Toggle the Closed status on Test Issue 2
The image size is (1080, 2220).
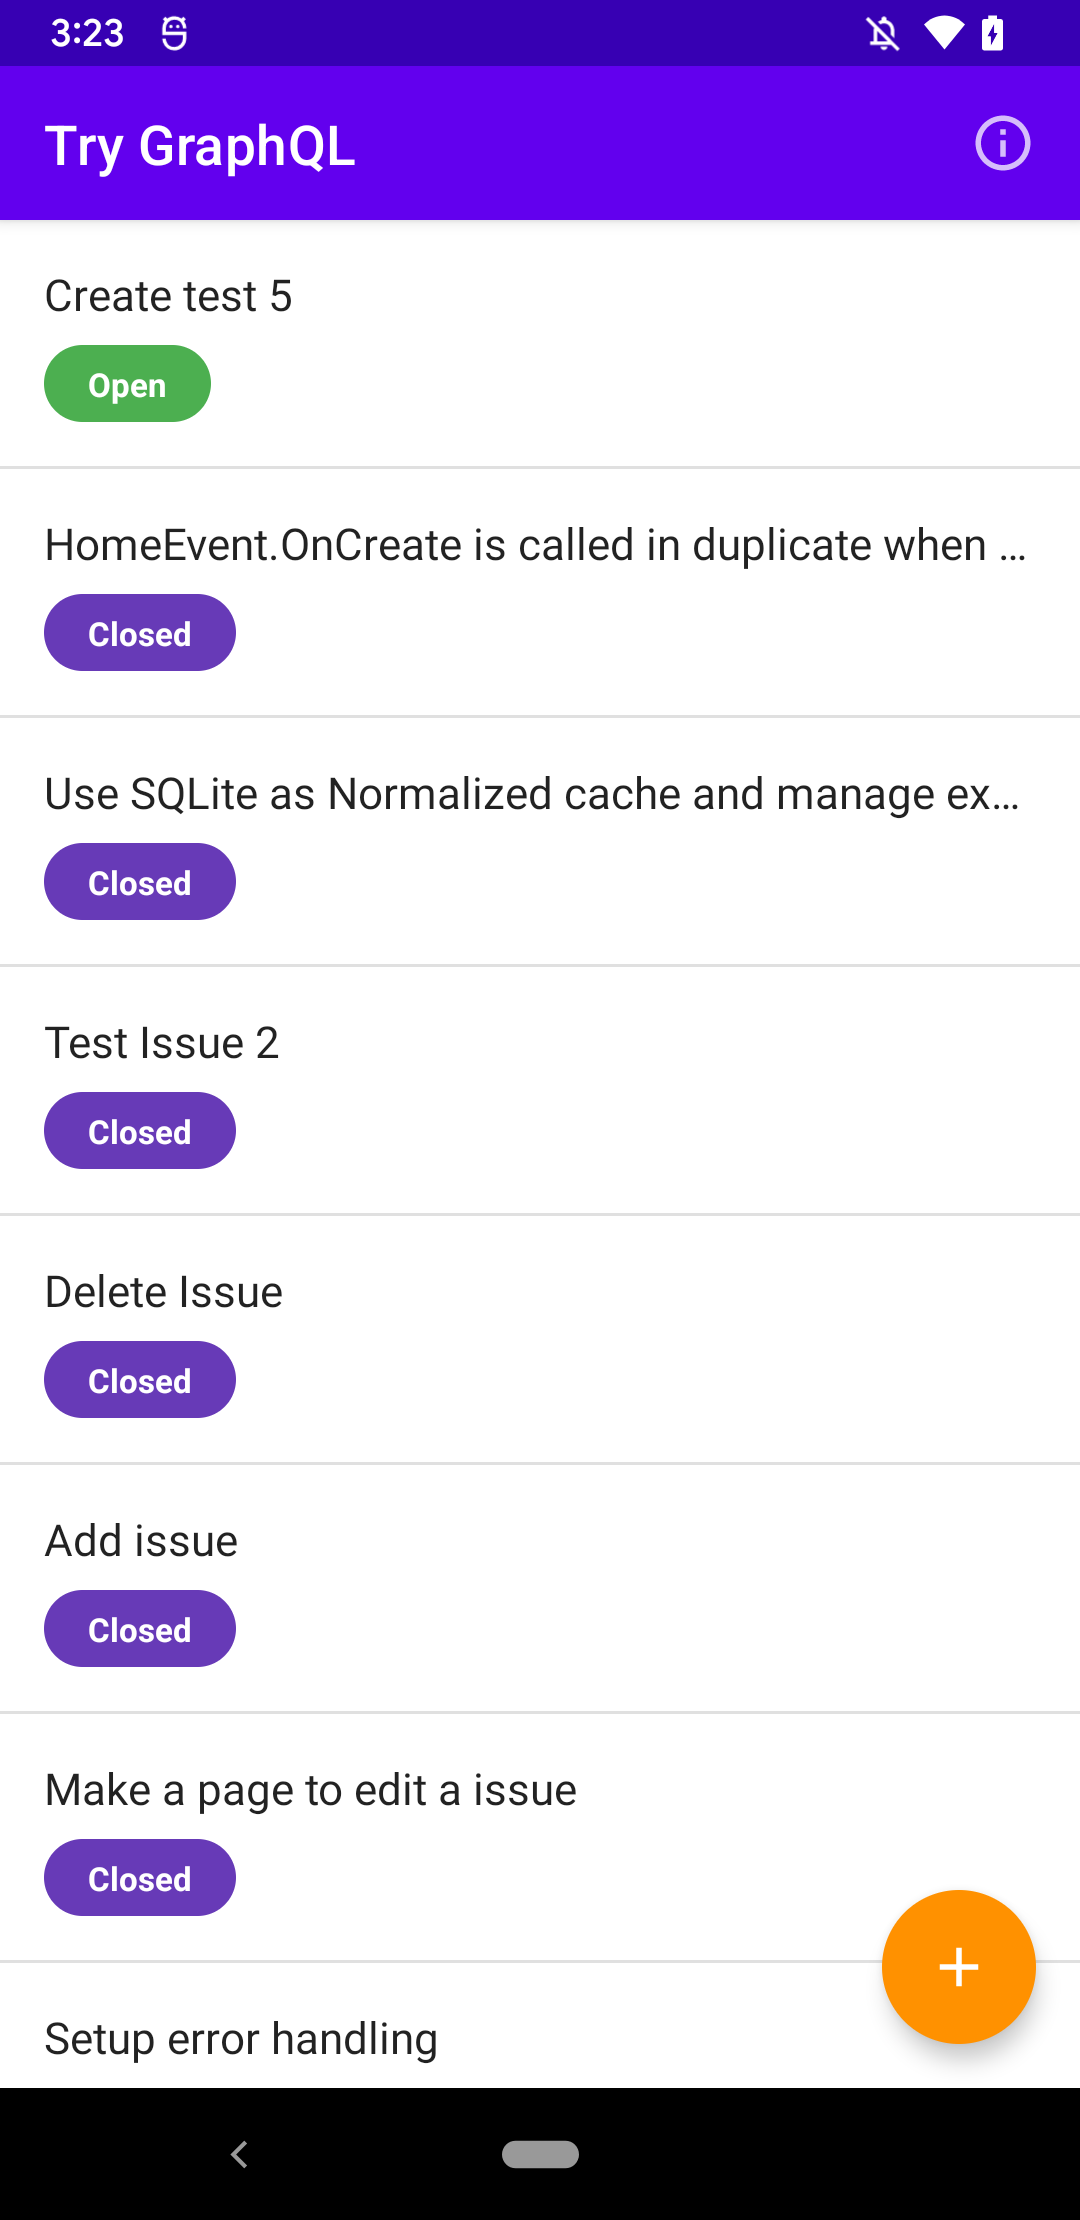point(139,1130)
